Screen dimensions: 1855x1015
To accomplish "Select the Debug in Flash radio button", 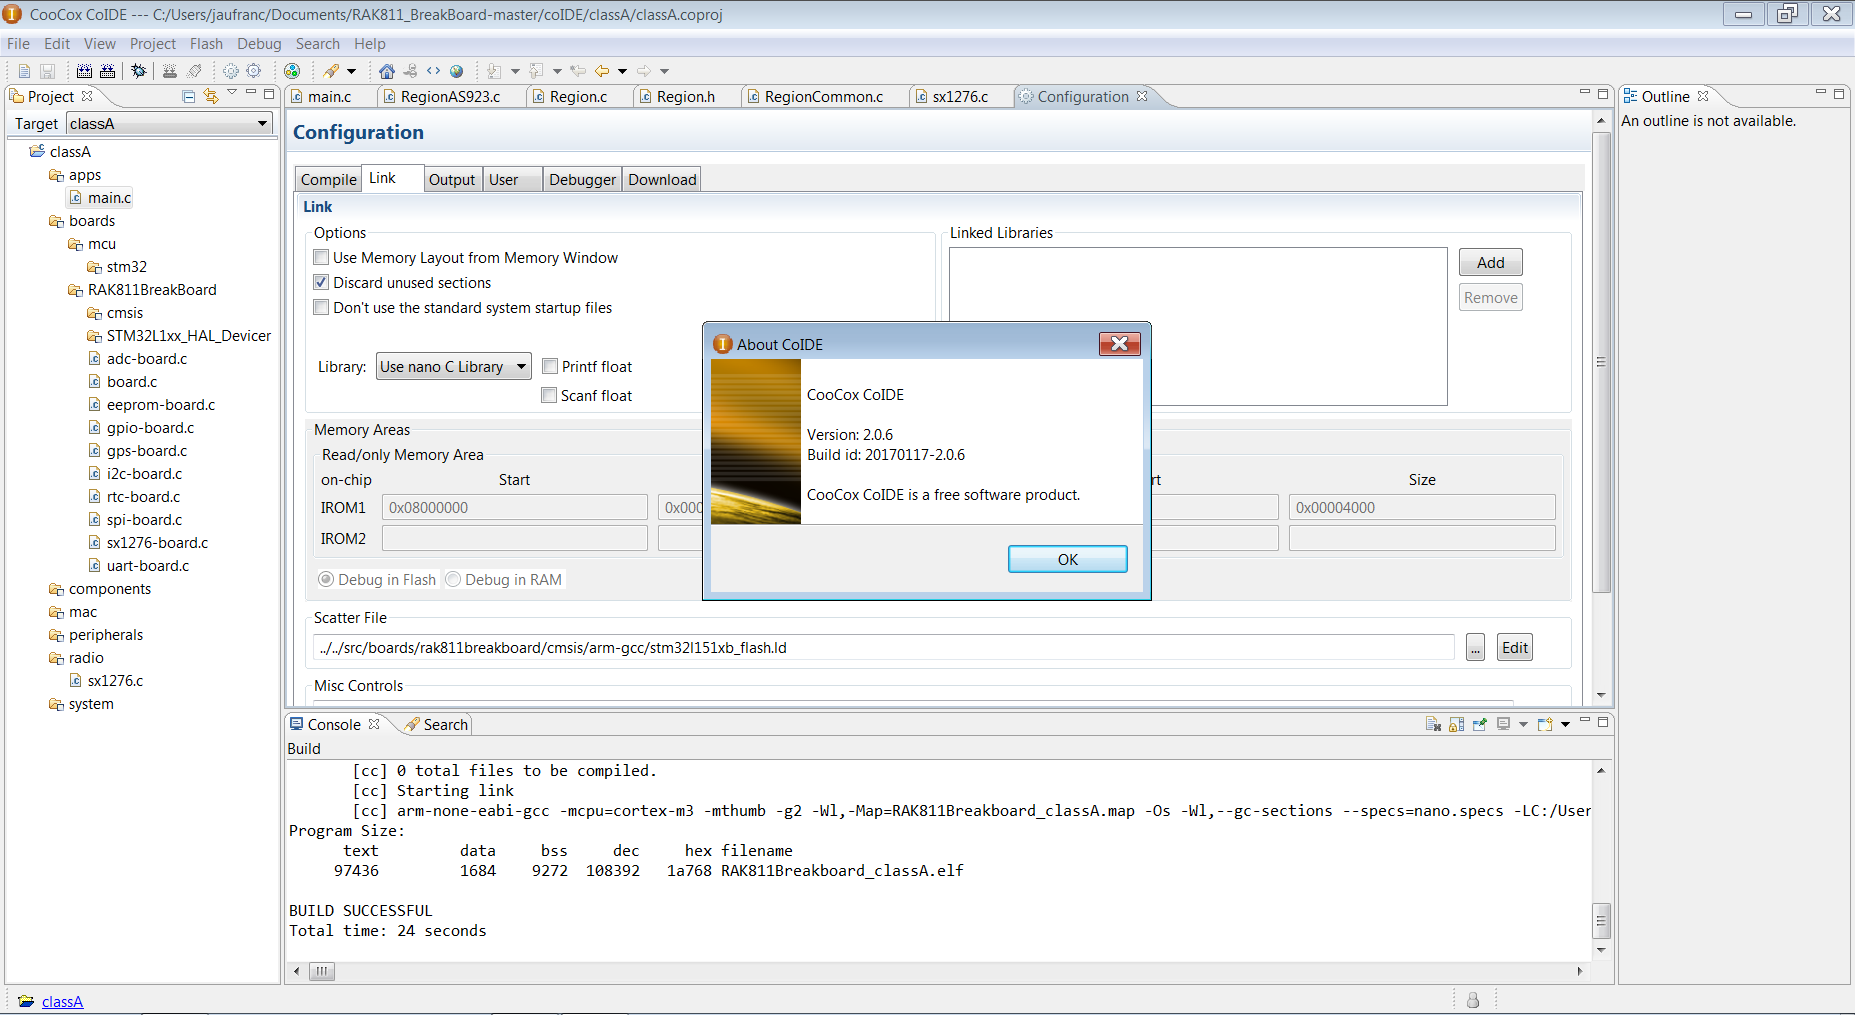I will [x=326, y=580].
